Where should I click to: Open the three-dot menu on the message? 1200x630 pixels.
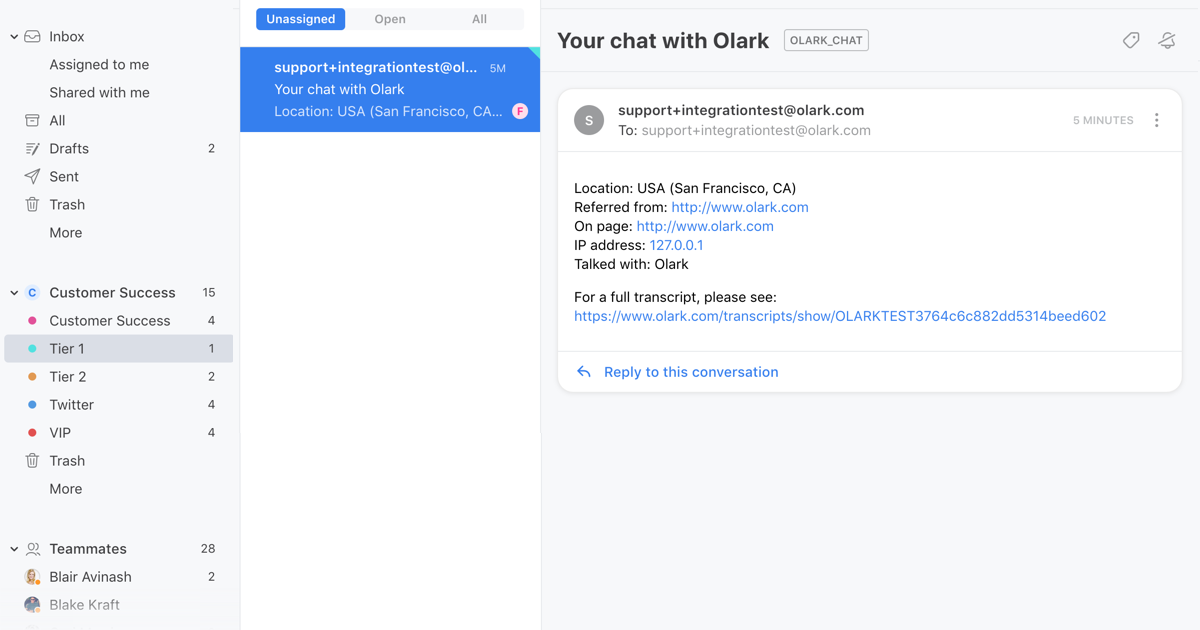[x=1157, y=120]
